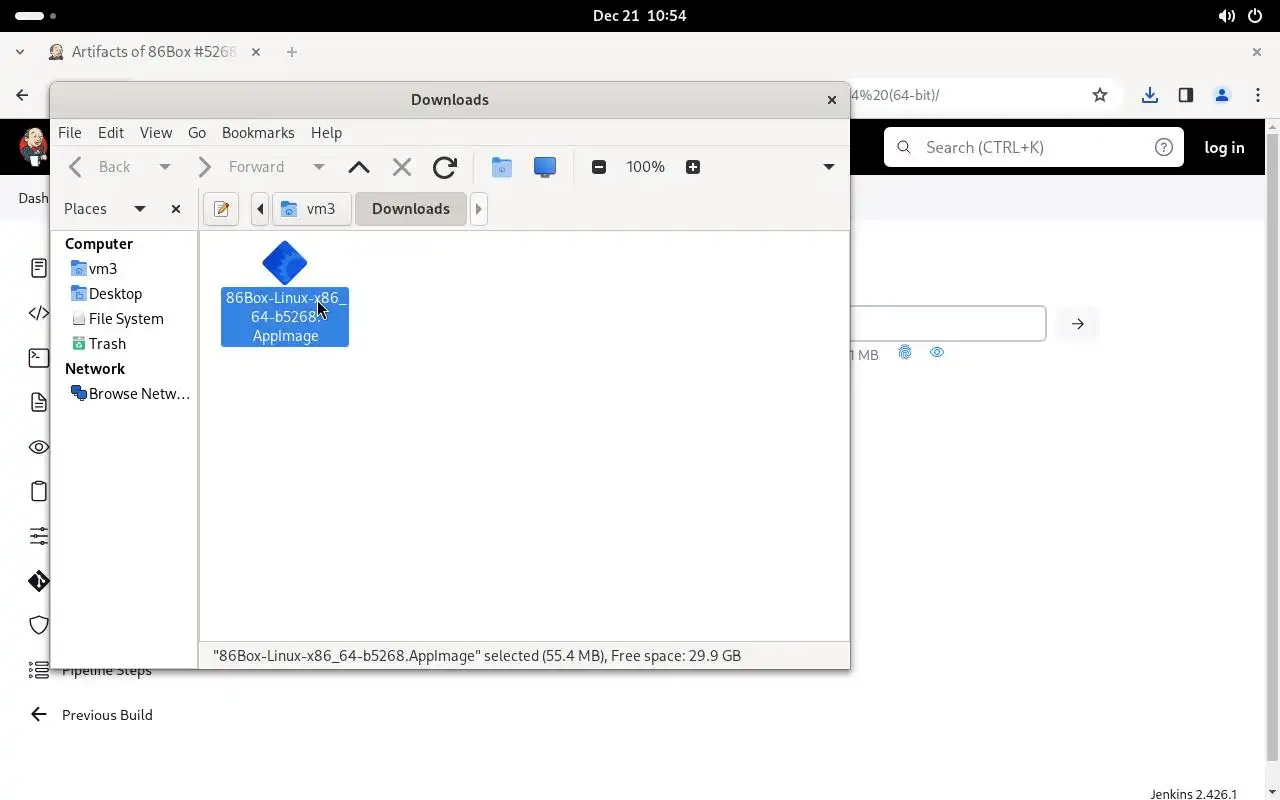Click the Jenkins search help icon
This screenshot has height=800, width=1280.
pos(1164,147)
